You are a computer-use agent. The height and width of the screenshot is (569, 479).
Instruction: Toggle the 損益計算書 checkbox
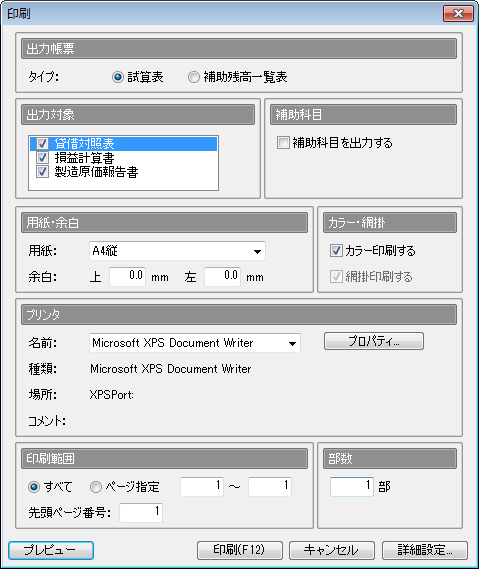coord(42,157)
